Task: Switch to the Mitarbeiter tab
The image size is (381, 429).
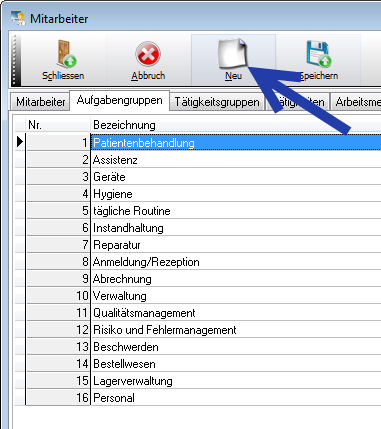Action: tap(40, 102)
